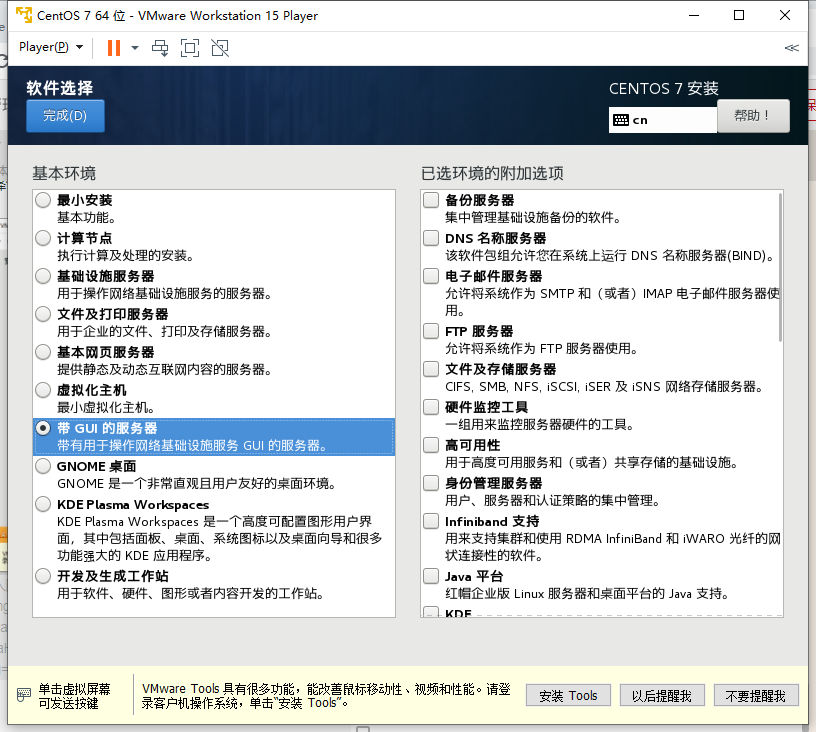Check Infiniband 支持 checkbox
The width and height of the screenshot is (816, 732).
point(431,521)
